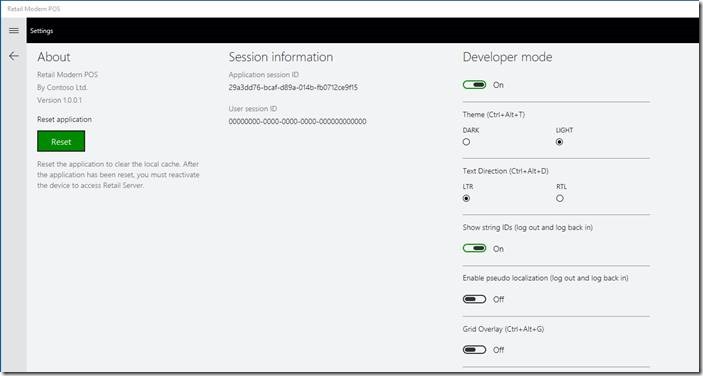The image size is (703, 376).
Task: Click Retail Modern POS window title
Action: (34, 9)
